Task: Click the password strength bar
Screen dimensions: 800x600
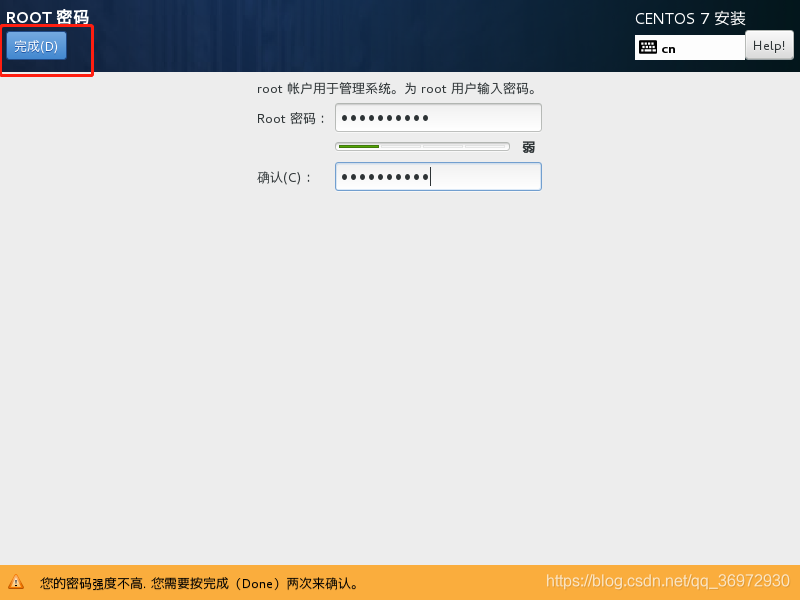Action: click(422, 147)
